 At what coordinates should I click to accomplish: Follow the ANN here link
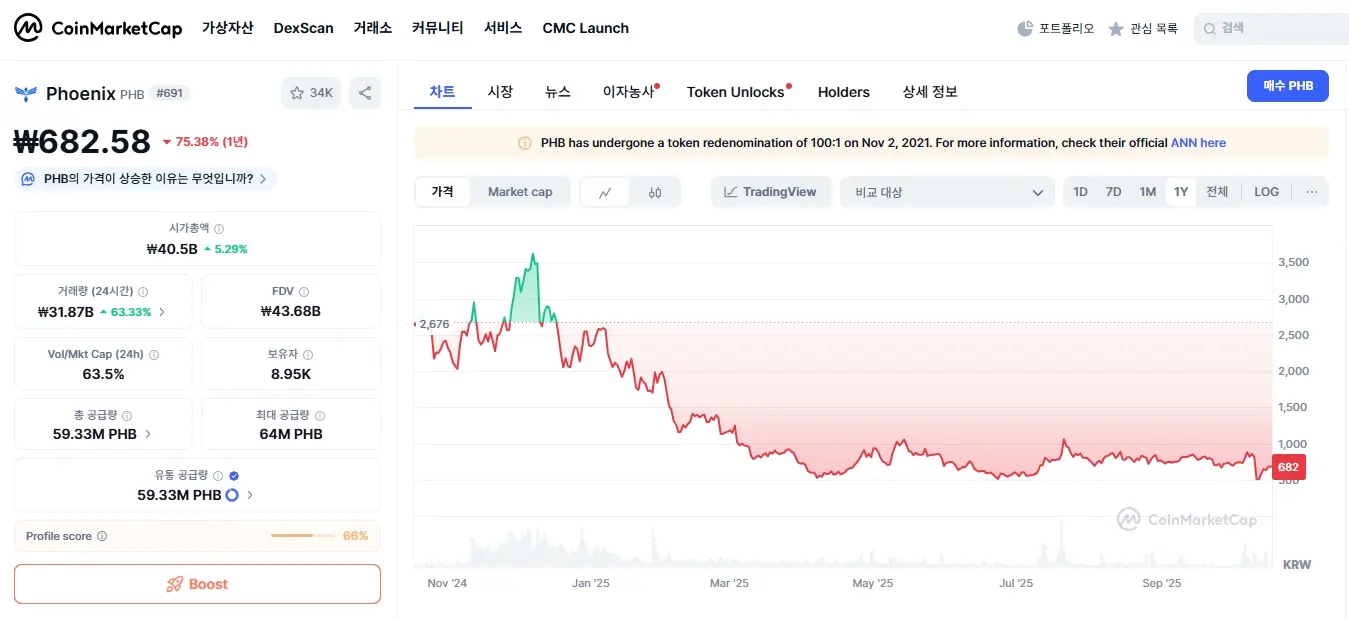(1198, 143)
